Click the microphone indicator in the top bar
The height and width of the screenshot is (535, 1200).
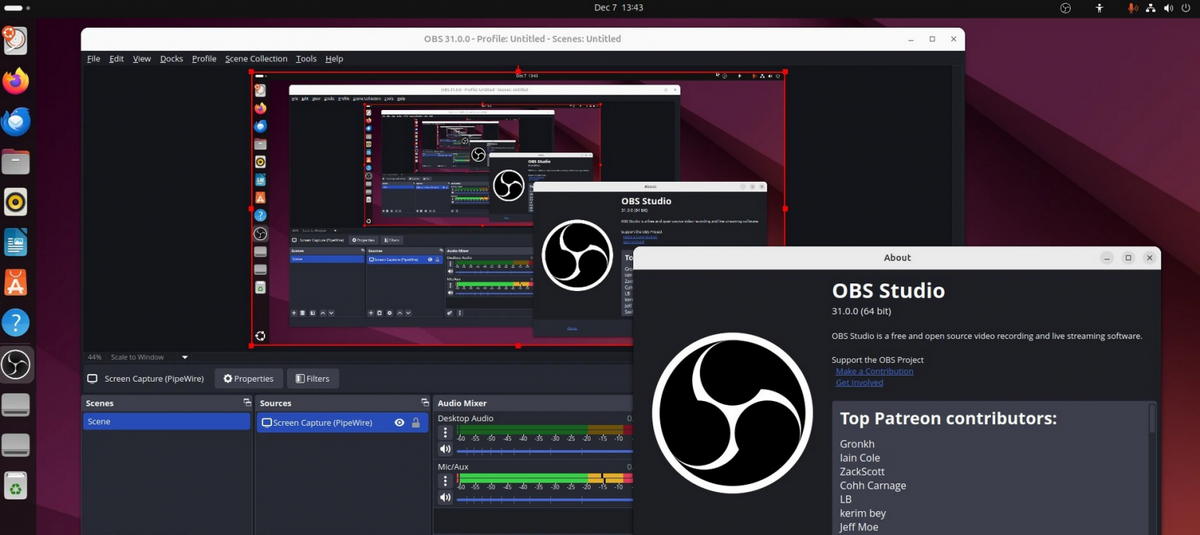(1133, 8)
